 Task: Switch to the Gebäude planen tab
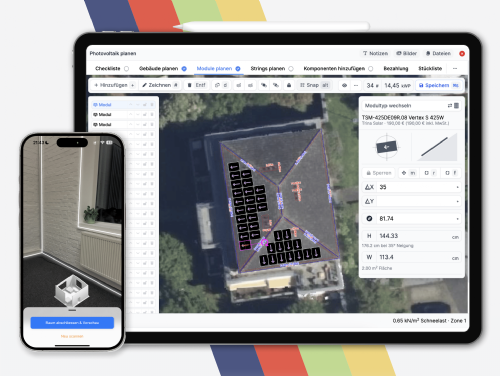pyautogui.click(x=159, y=69)
